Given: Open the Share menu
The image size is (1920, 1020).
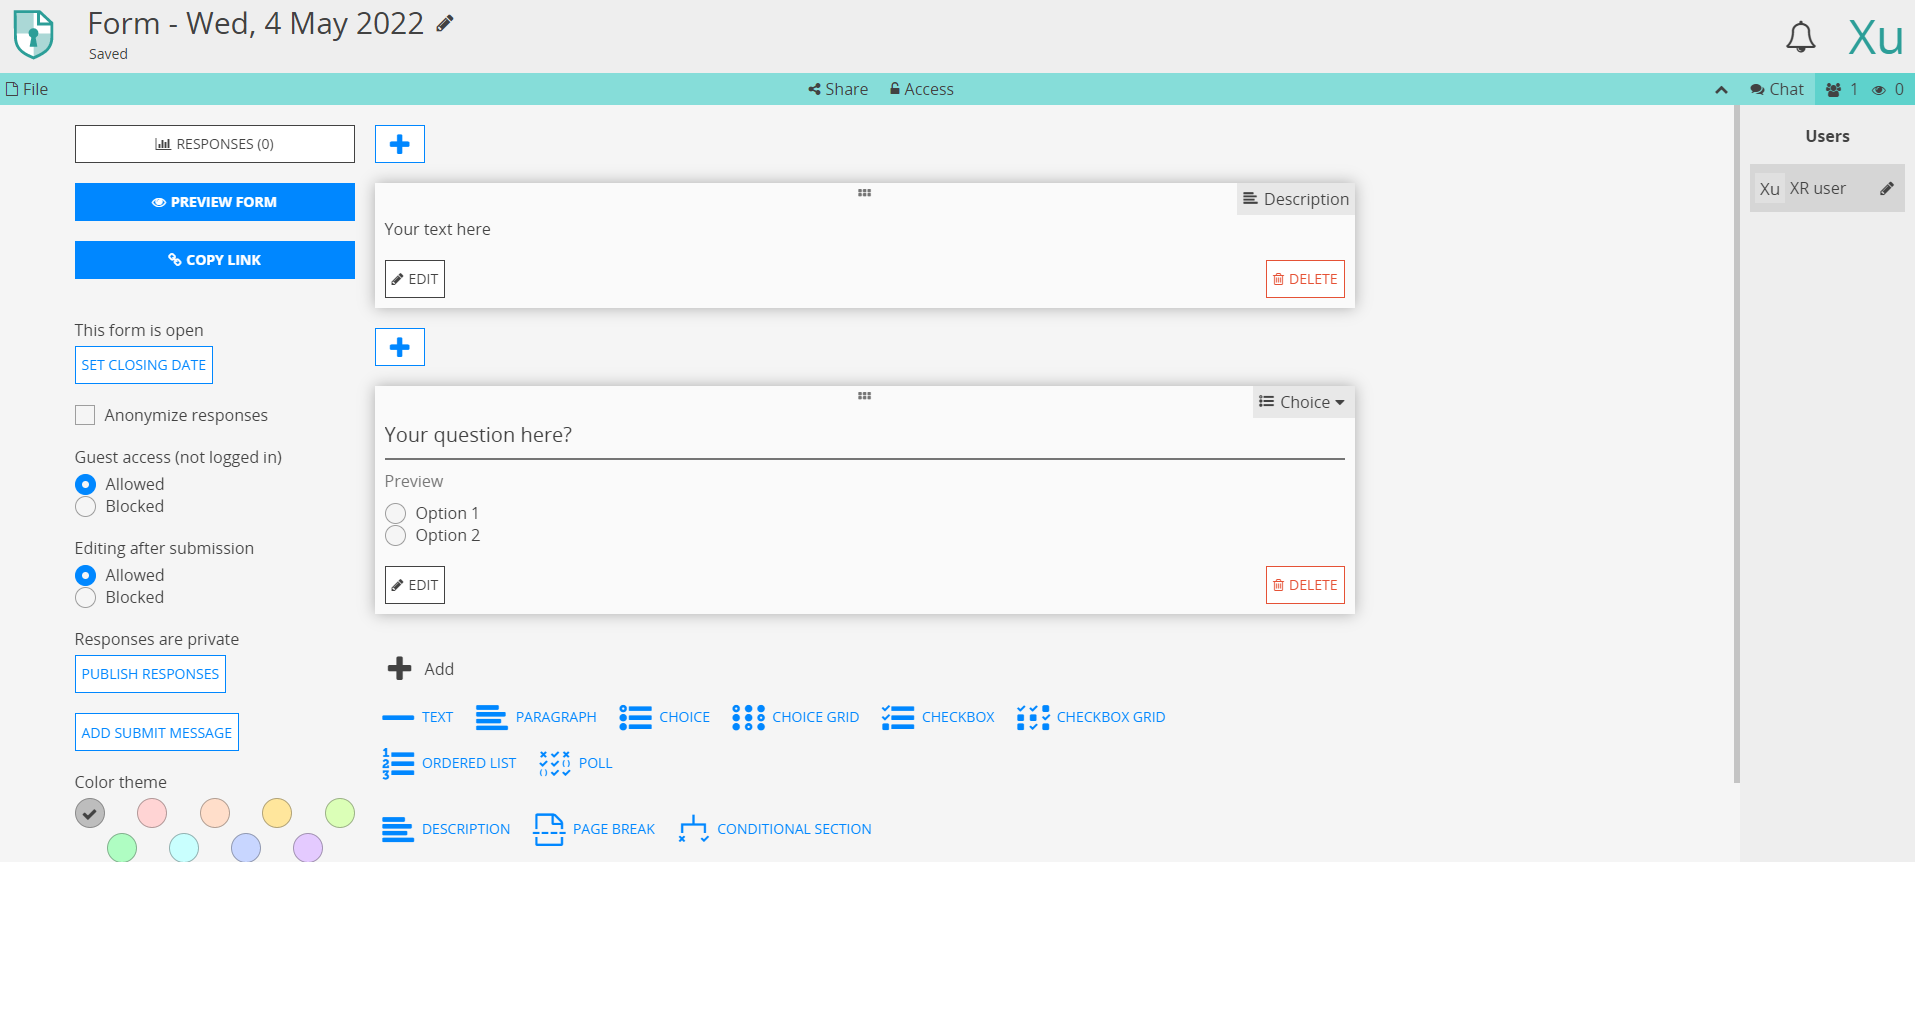Looking at the screenshot, I should click(x=838, y=89).
